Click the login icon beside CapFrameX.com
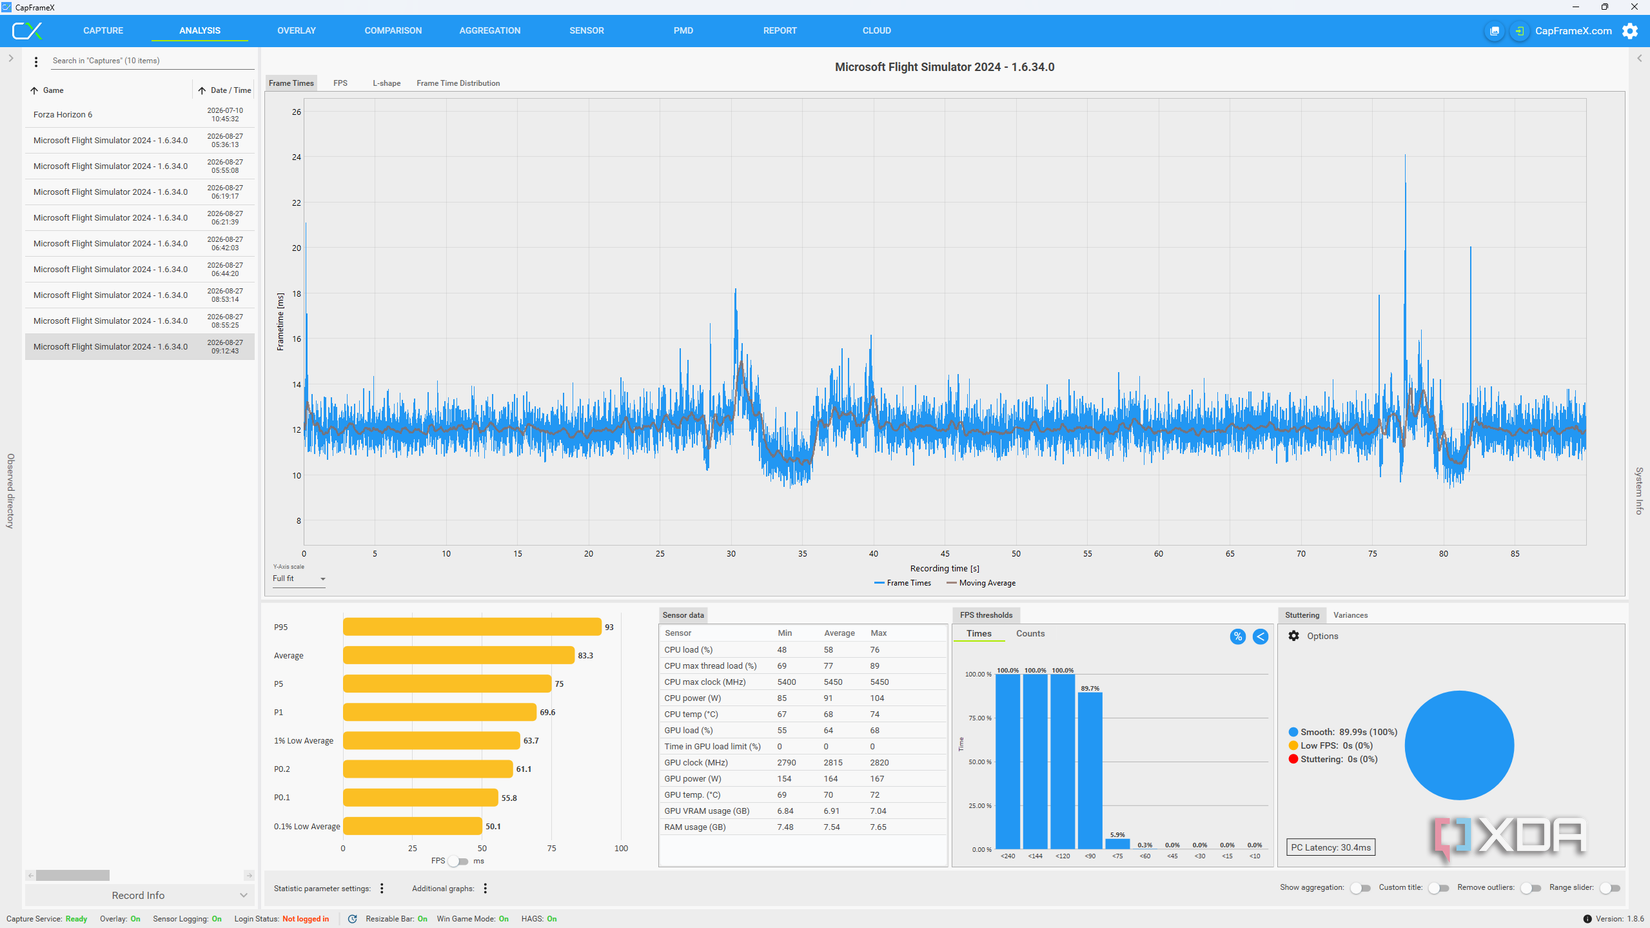This screenshot has width=1650, height=928. [x=1519, y=31]
